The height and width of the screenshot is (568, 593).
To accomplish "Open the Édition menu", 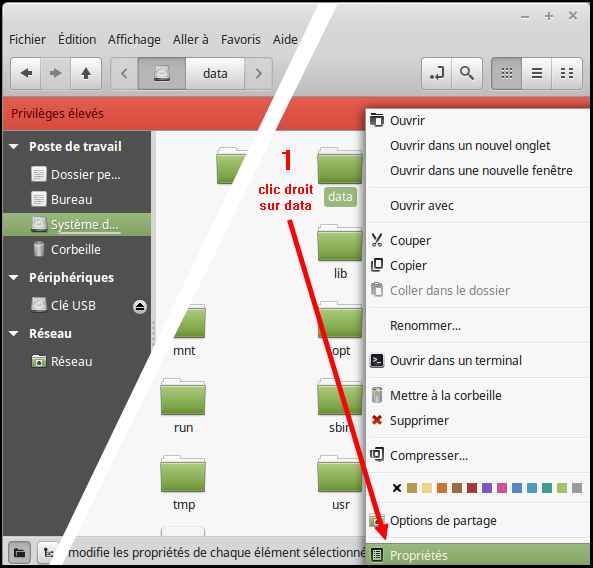I will click(77, 39).
